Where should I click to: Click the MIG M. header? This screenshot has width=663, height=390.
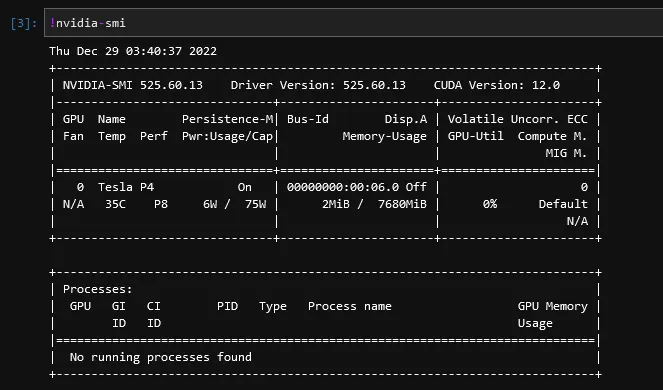click(567, 153)
